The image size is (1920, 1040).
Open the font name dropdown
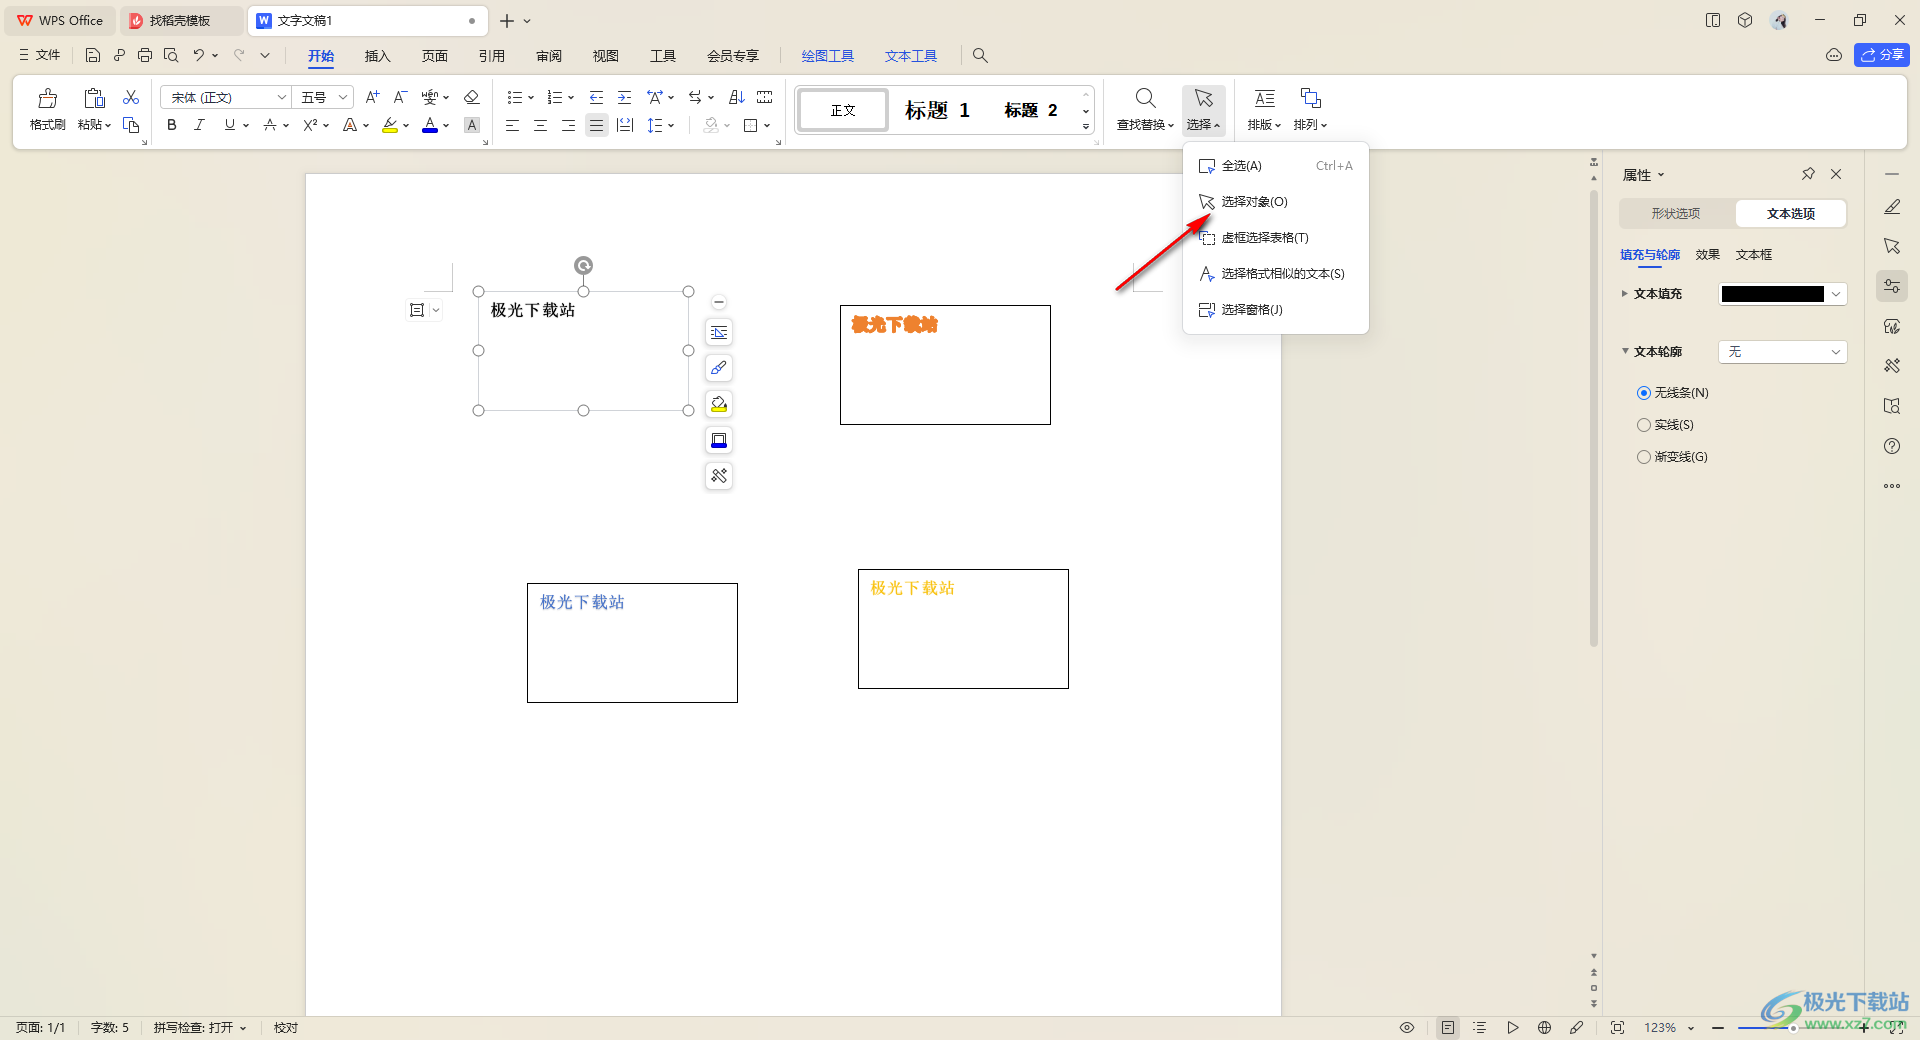[x=281, y=97]
